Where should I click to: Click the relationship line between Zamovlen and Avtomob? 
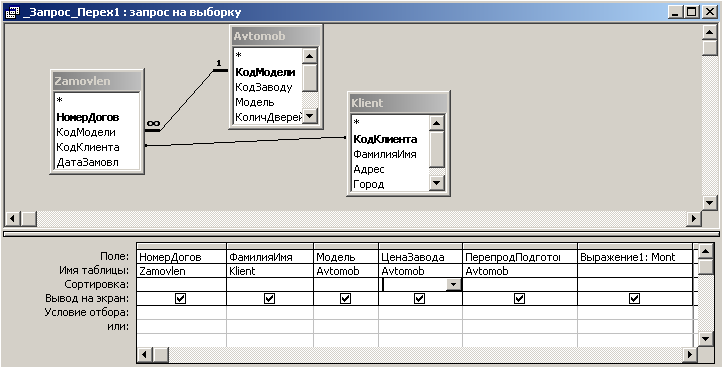point(187,101)
